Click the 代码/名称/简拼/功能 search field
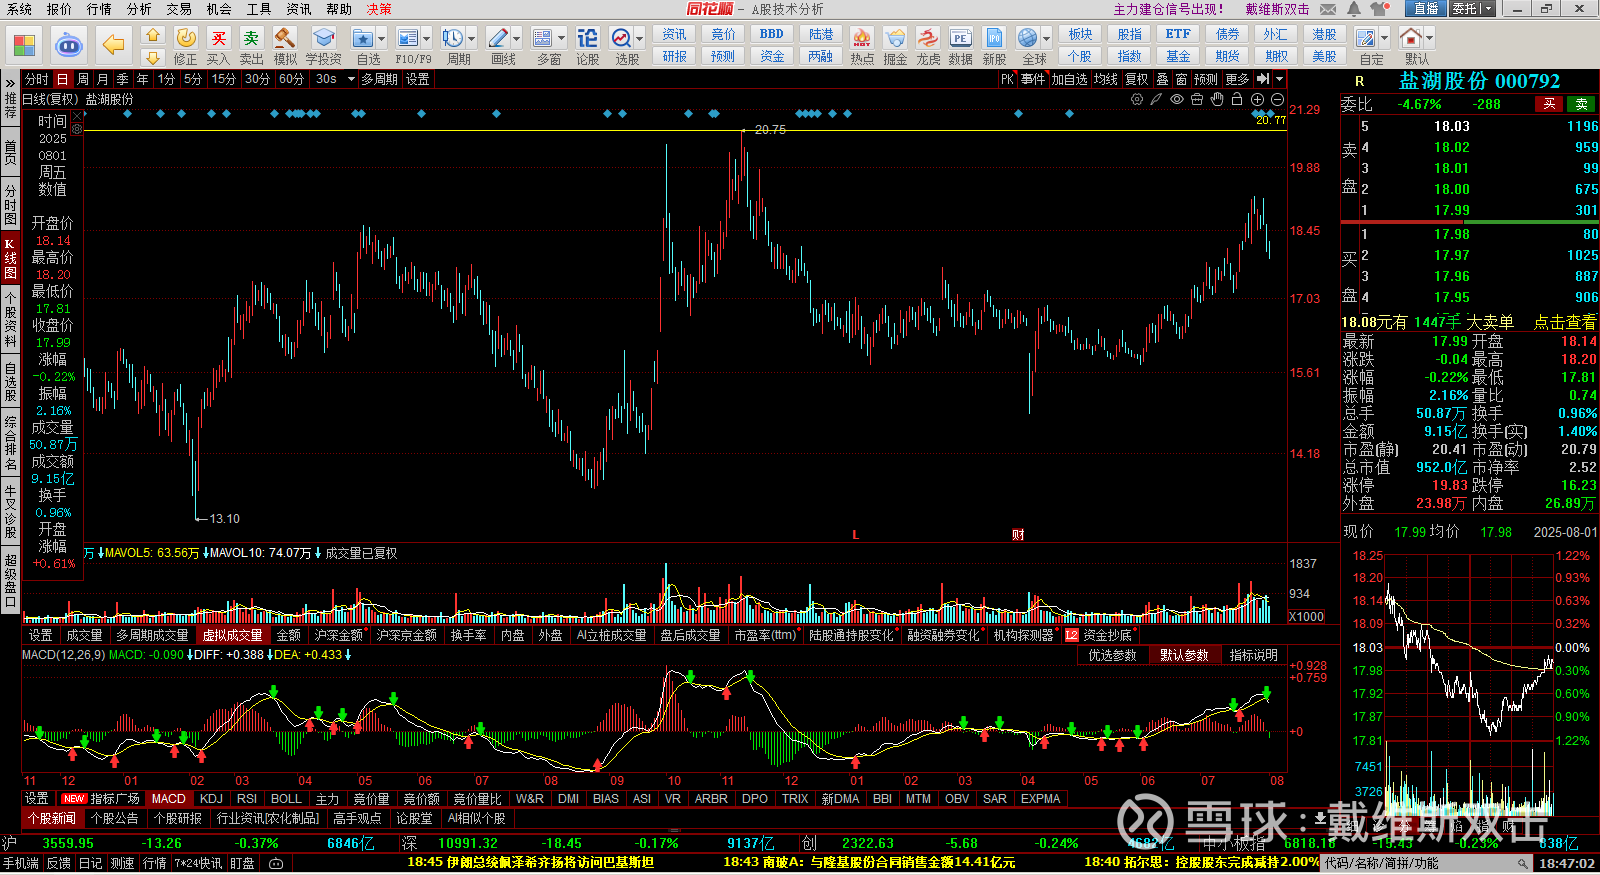 pyautogui.click(x=1427, y=863)
